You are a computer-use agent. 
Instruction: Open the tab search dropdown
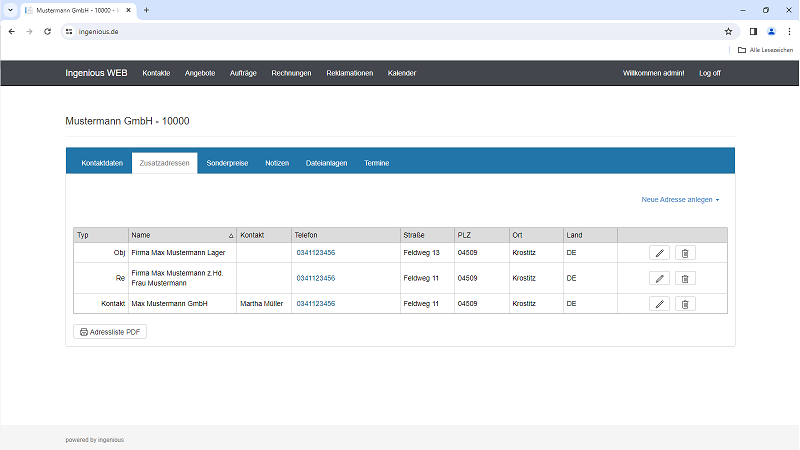(10, 10)
